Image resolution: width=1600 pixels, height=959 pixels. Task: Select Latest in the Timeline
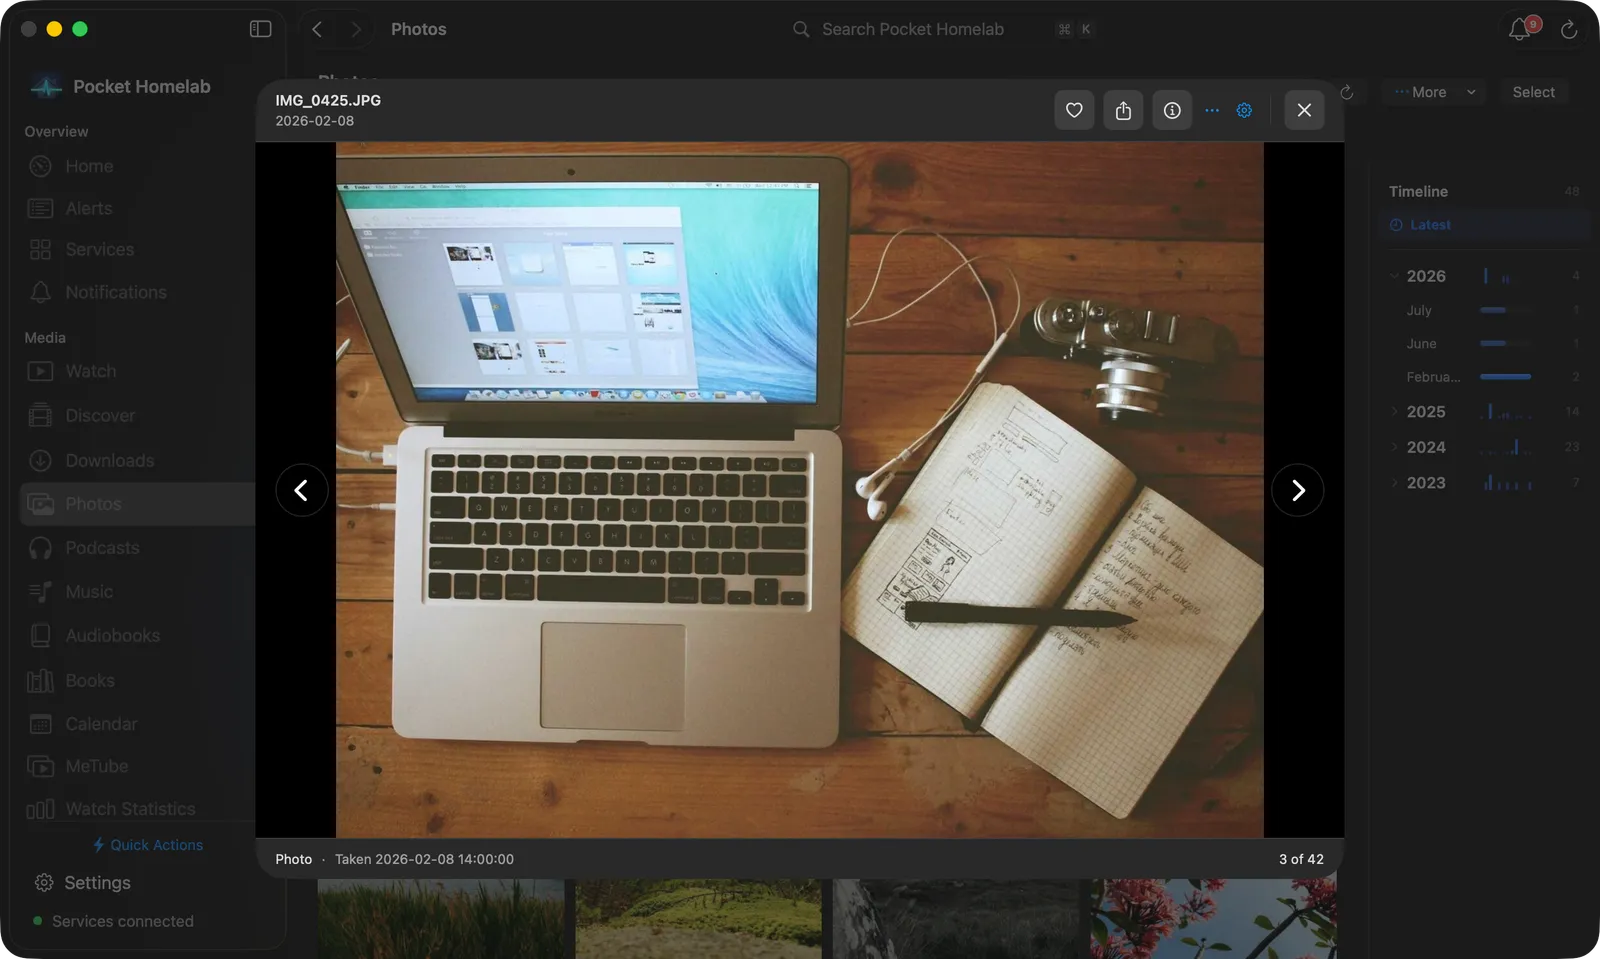(1484, 225)
